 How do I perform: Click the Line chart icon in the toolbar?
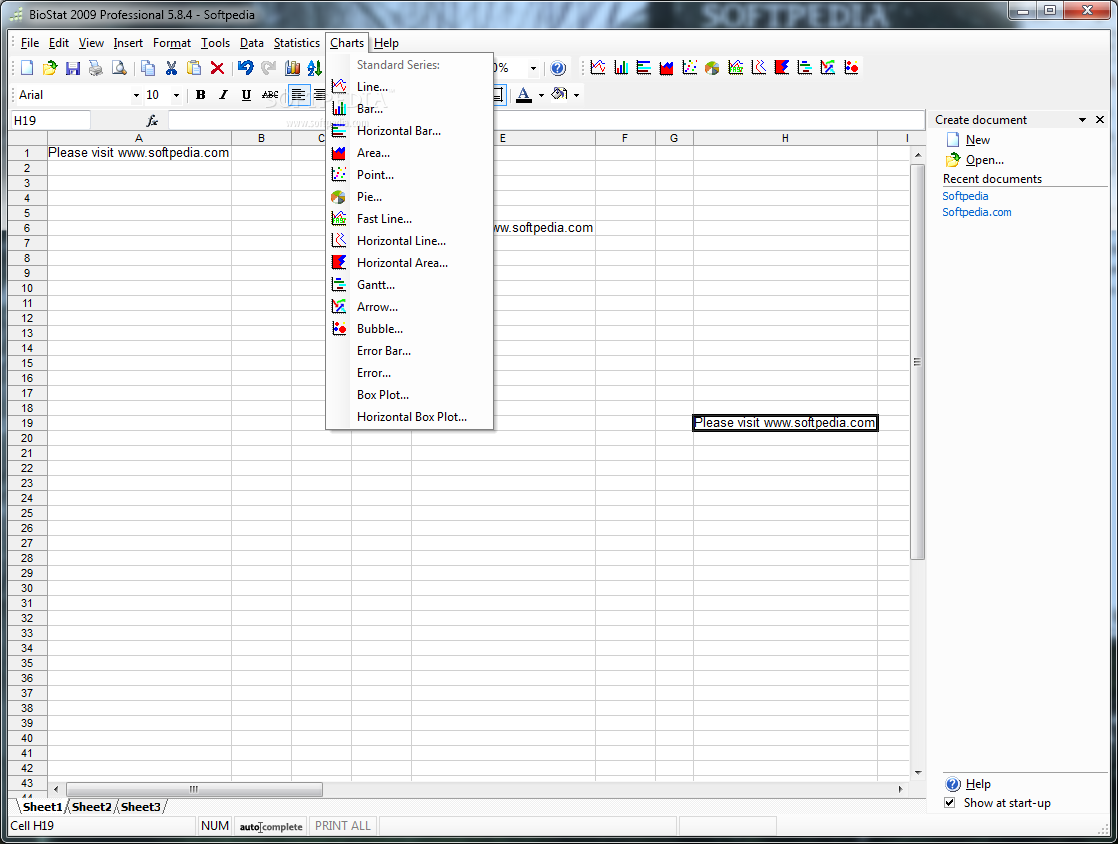click(598, 67)
